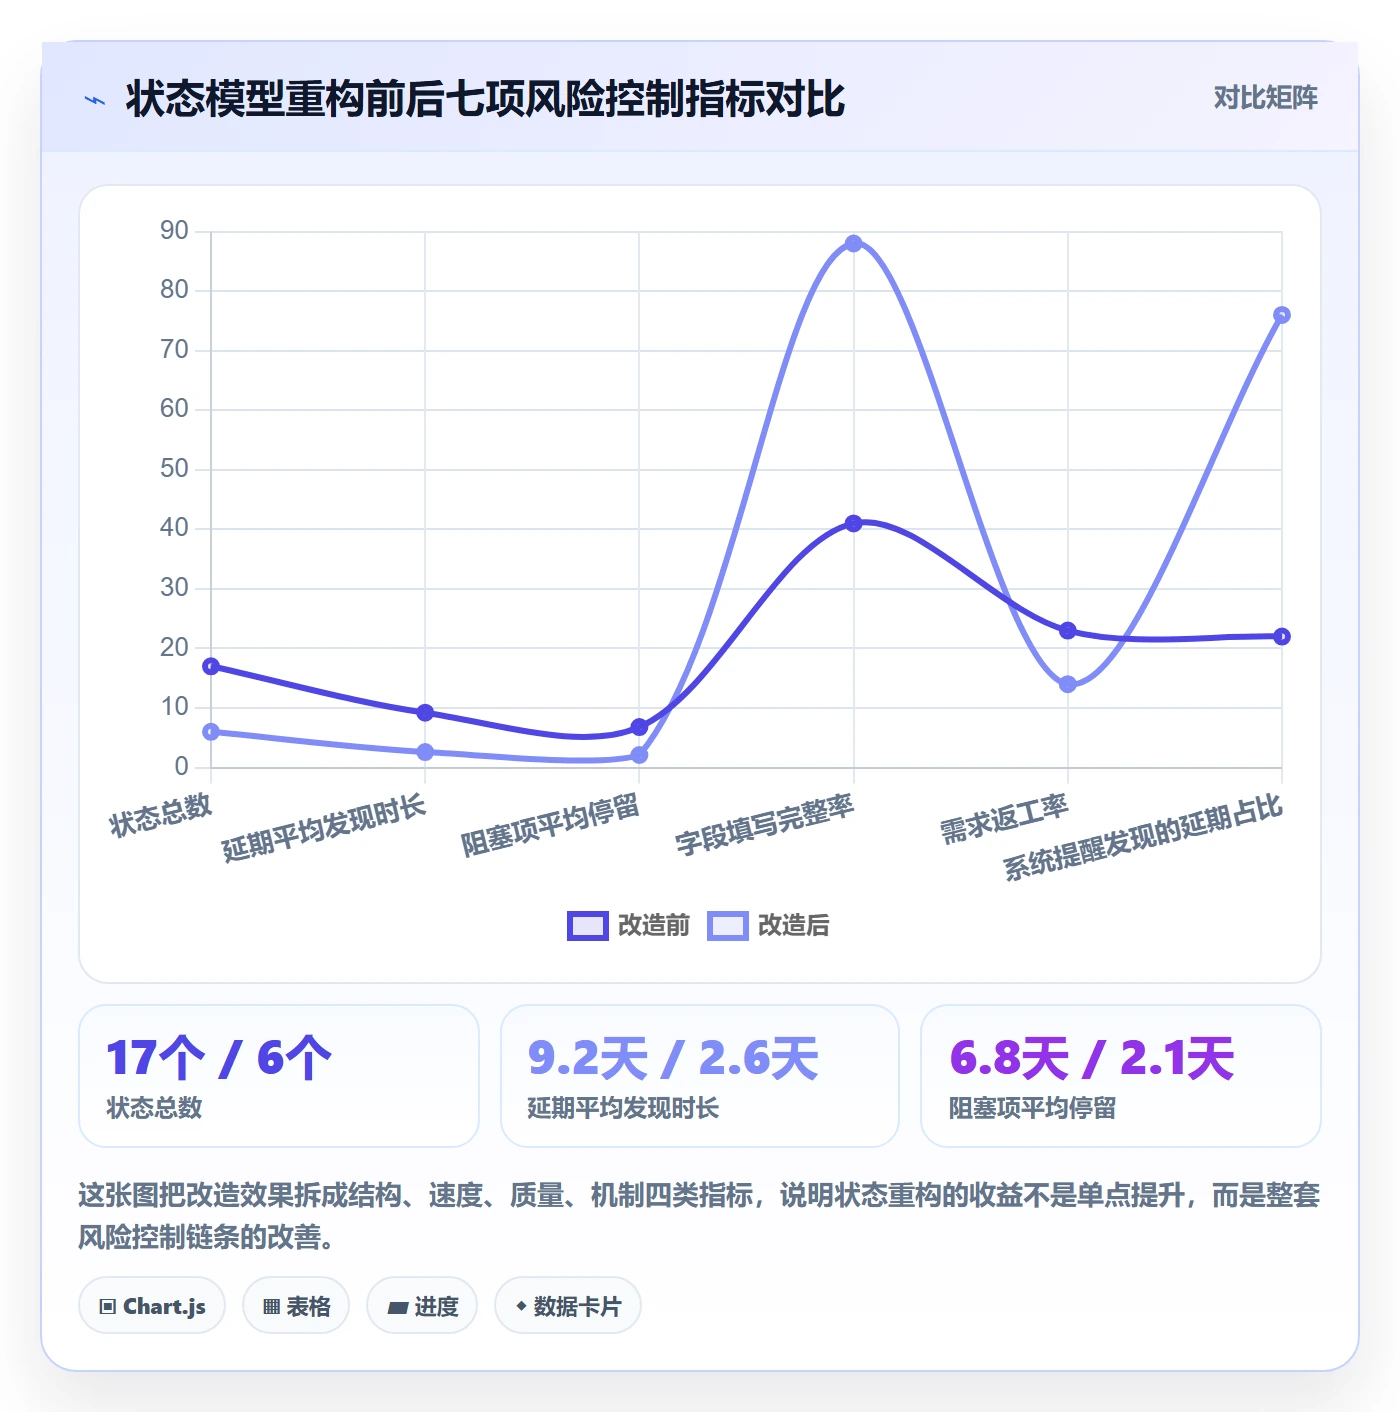Click the 改造前 legend label text
This screenshot has width=1400, height=1412.
coord(654,925)
